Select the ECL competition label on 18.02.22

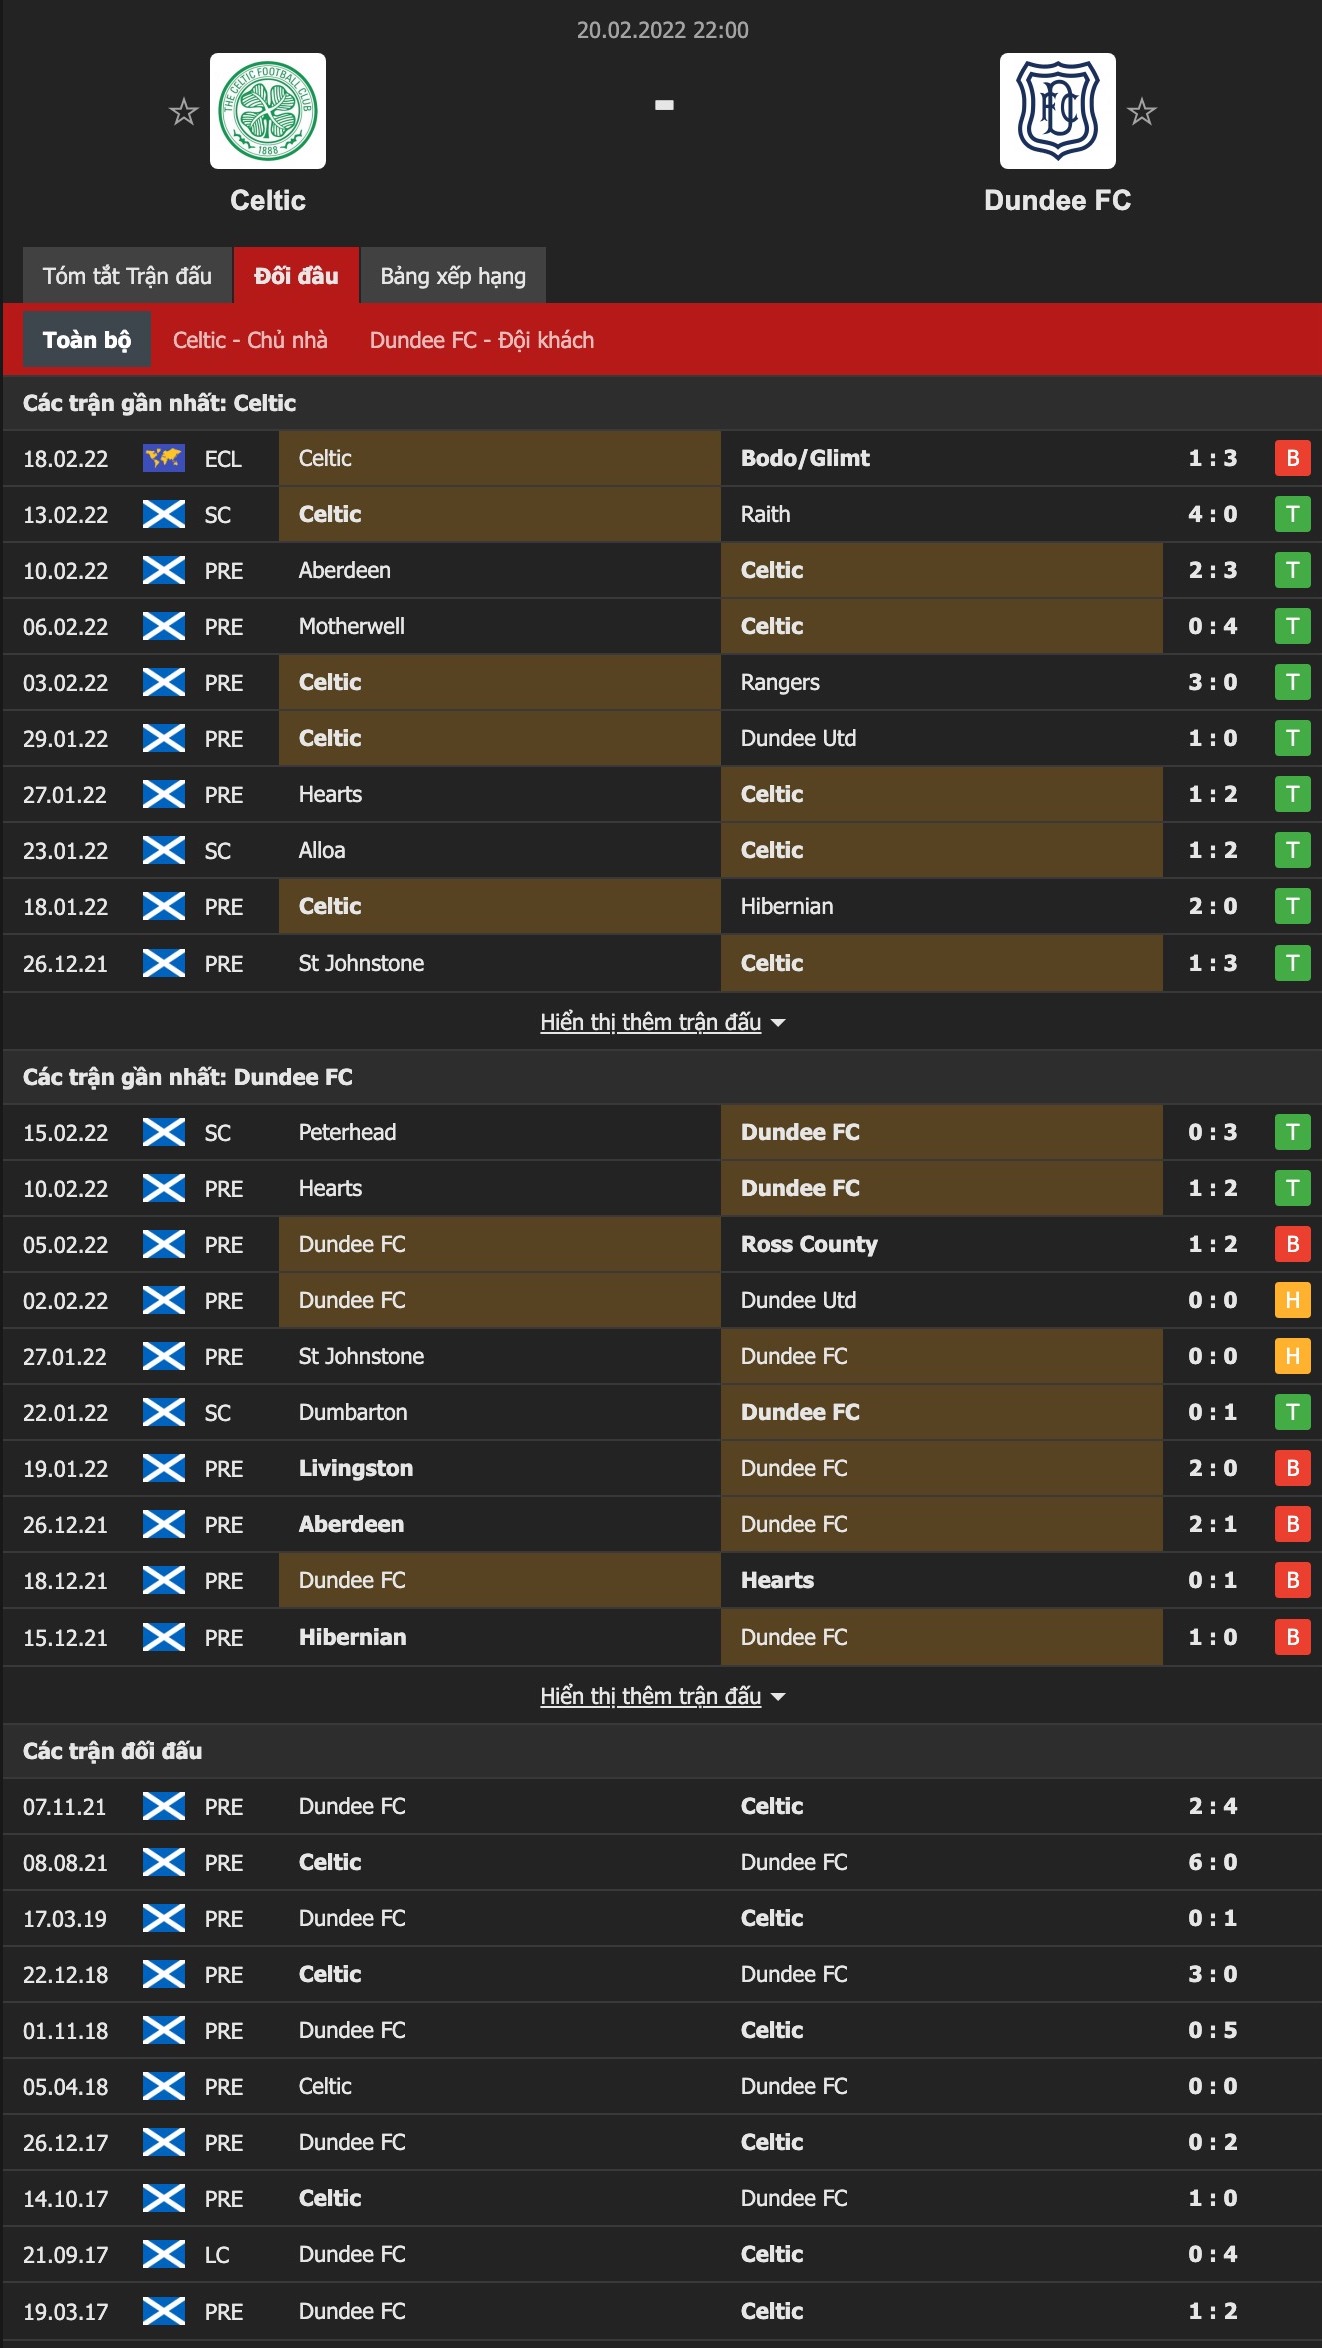(x=223, y=458)
